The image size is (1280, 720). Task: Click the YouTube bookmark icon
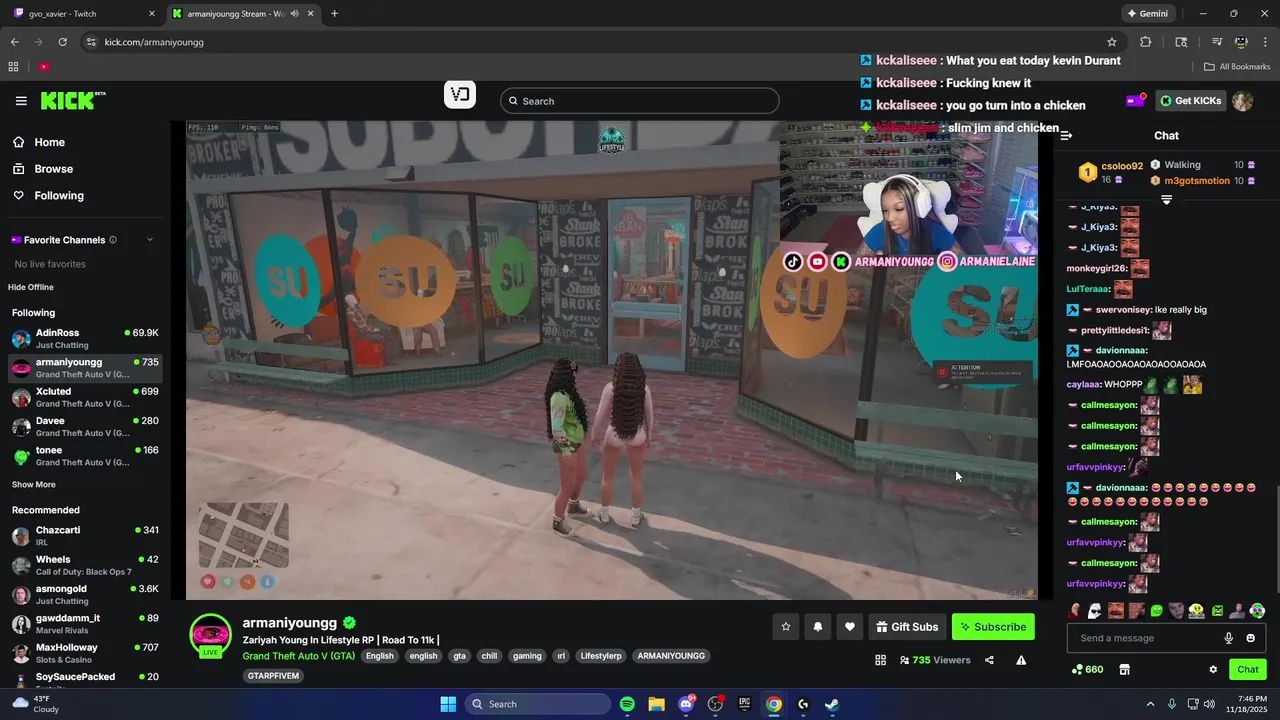pos(44,67)
